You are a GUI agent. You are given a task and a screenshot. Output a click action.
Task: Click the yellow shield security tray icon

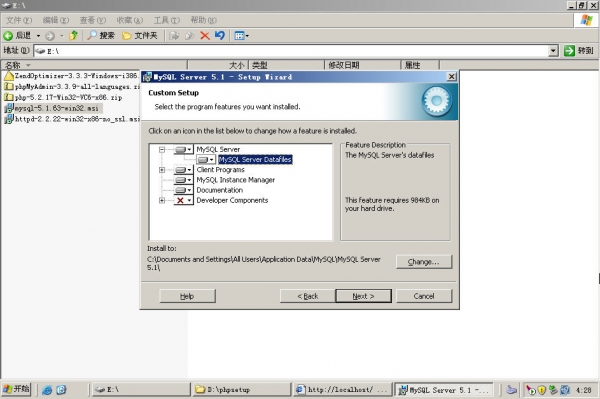tap(541, 390)
